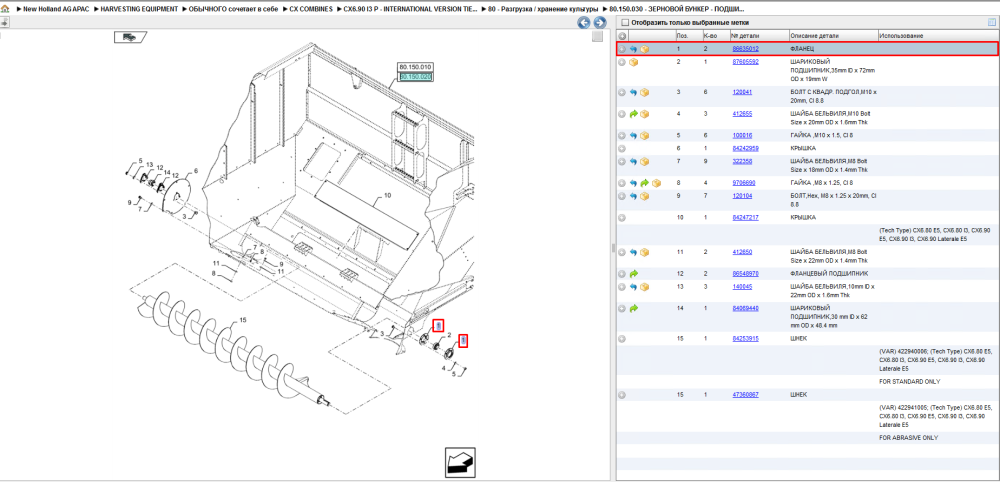Click the small square icon above diagram corner
The height and width of the screenshot is (482, 1000).
pos(597,36)
